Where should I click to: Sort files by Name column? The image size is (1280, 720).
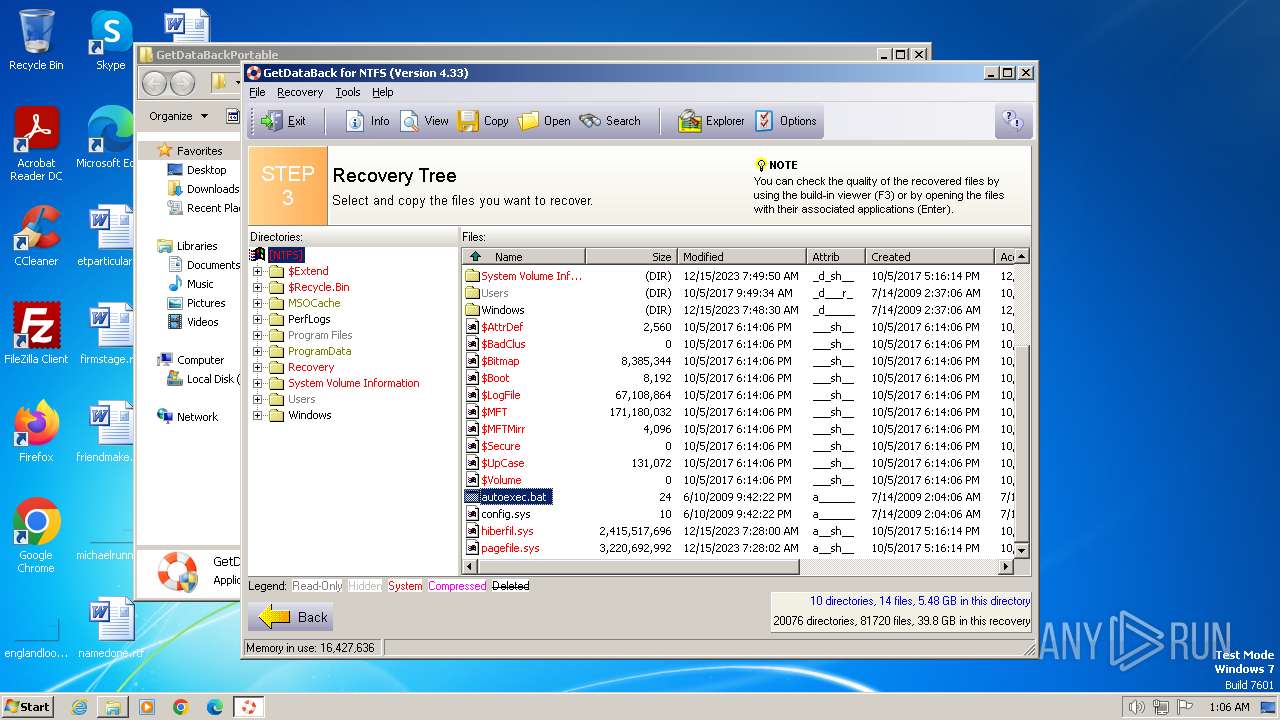pos(524,257)
